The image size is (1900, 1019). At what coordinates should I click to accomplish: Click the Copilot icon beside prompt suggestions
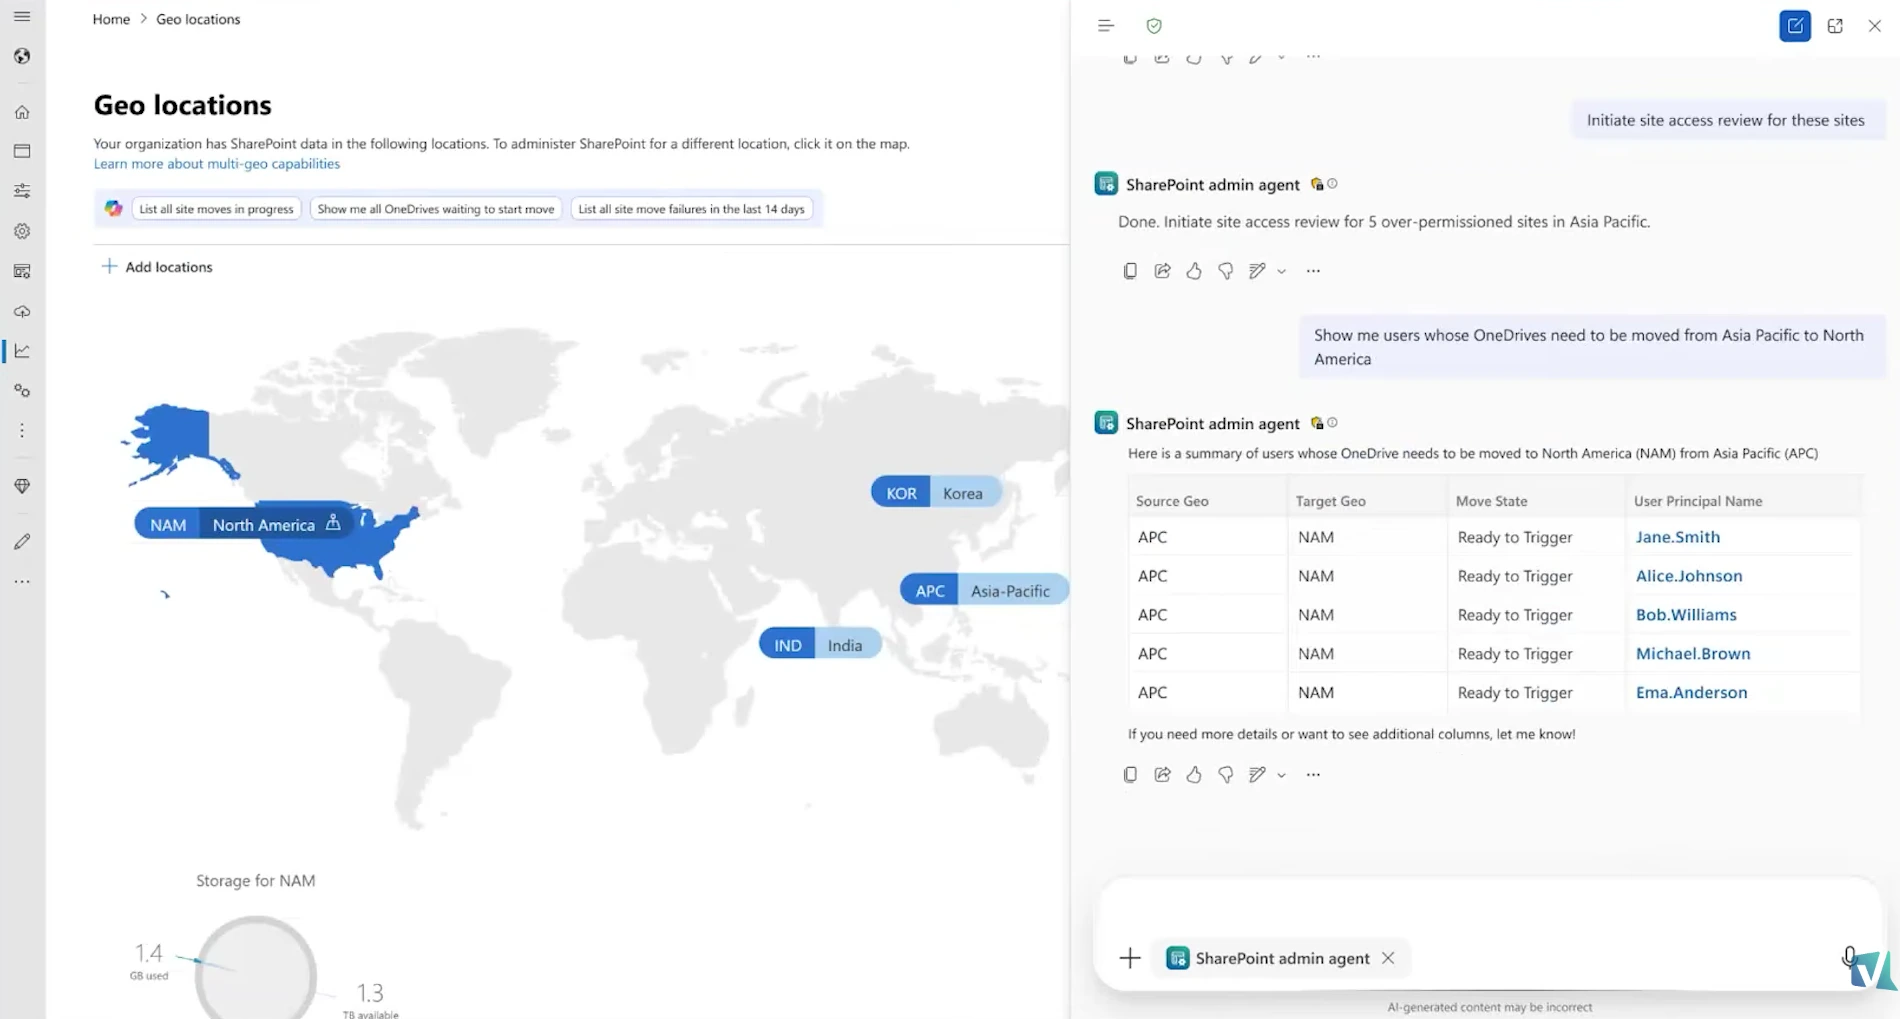point(114,208)
